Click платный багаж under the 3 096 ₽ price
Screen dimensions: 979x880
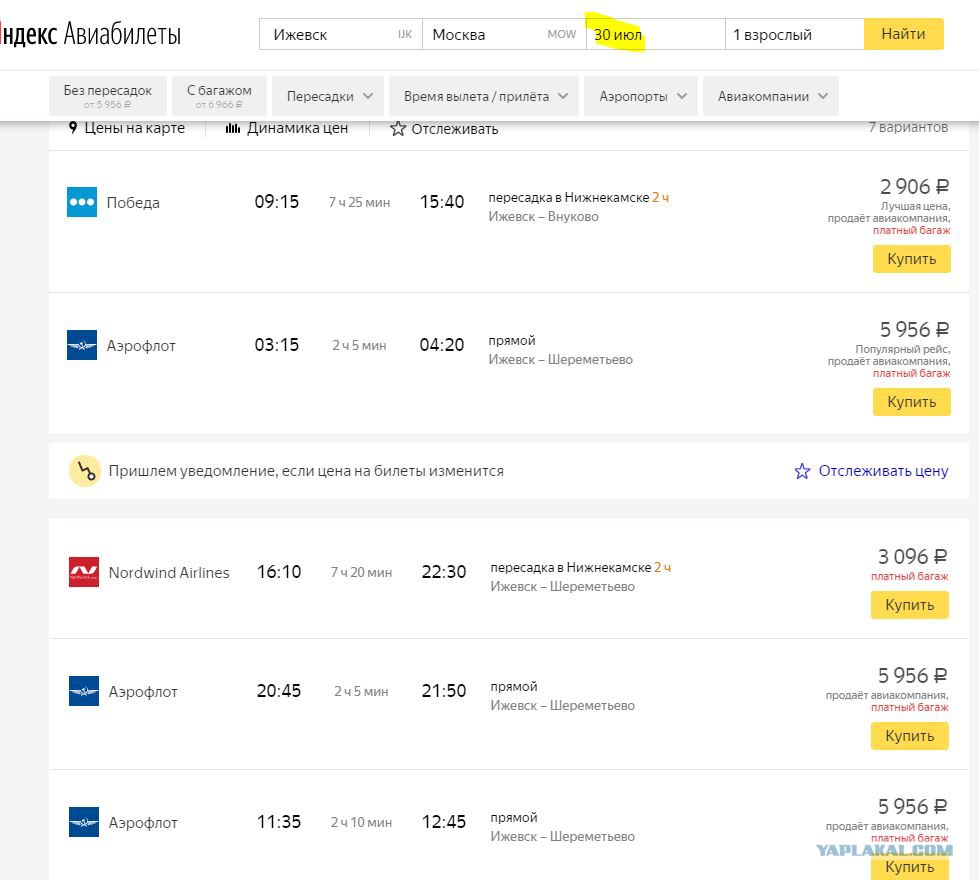[x=910, y=576]
